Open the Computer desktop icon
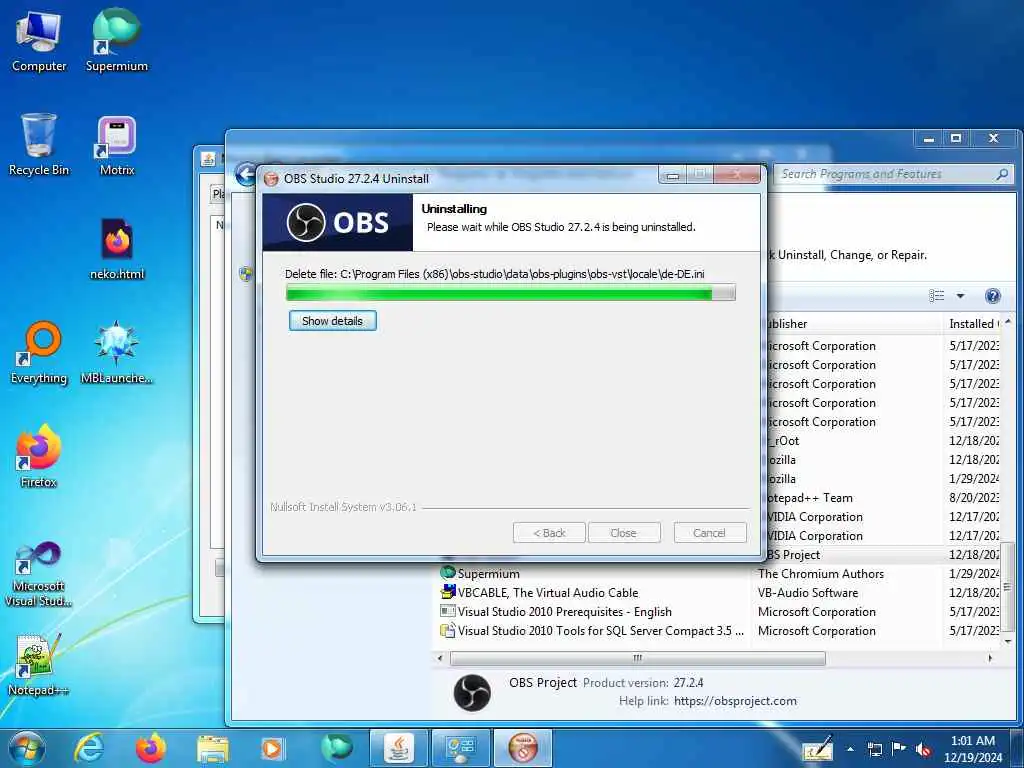 (39, 40)
